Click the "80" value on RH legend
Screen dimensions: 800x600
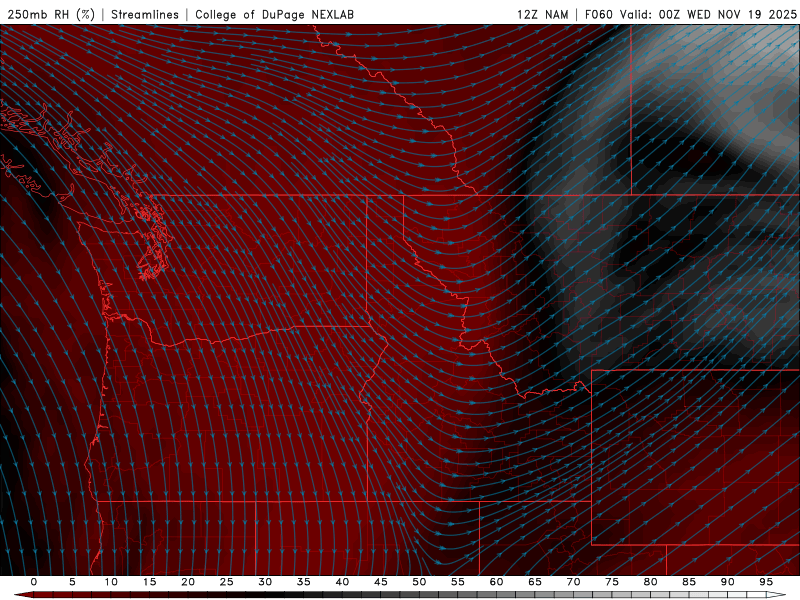coord(651,582)
